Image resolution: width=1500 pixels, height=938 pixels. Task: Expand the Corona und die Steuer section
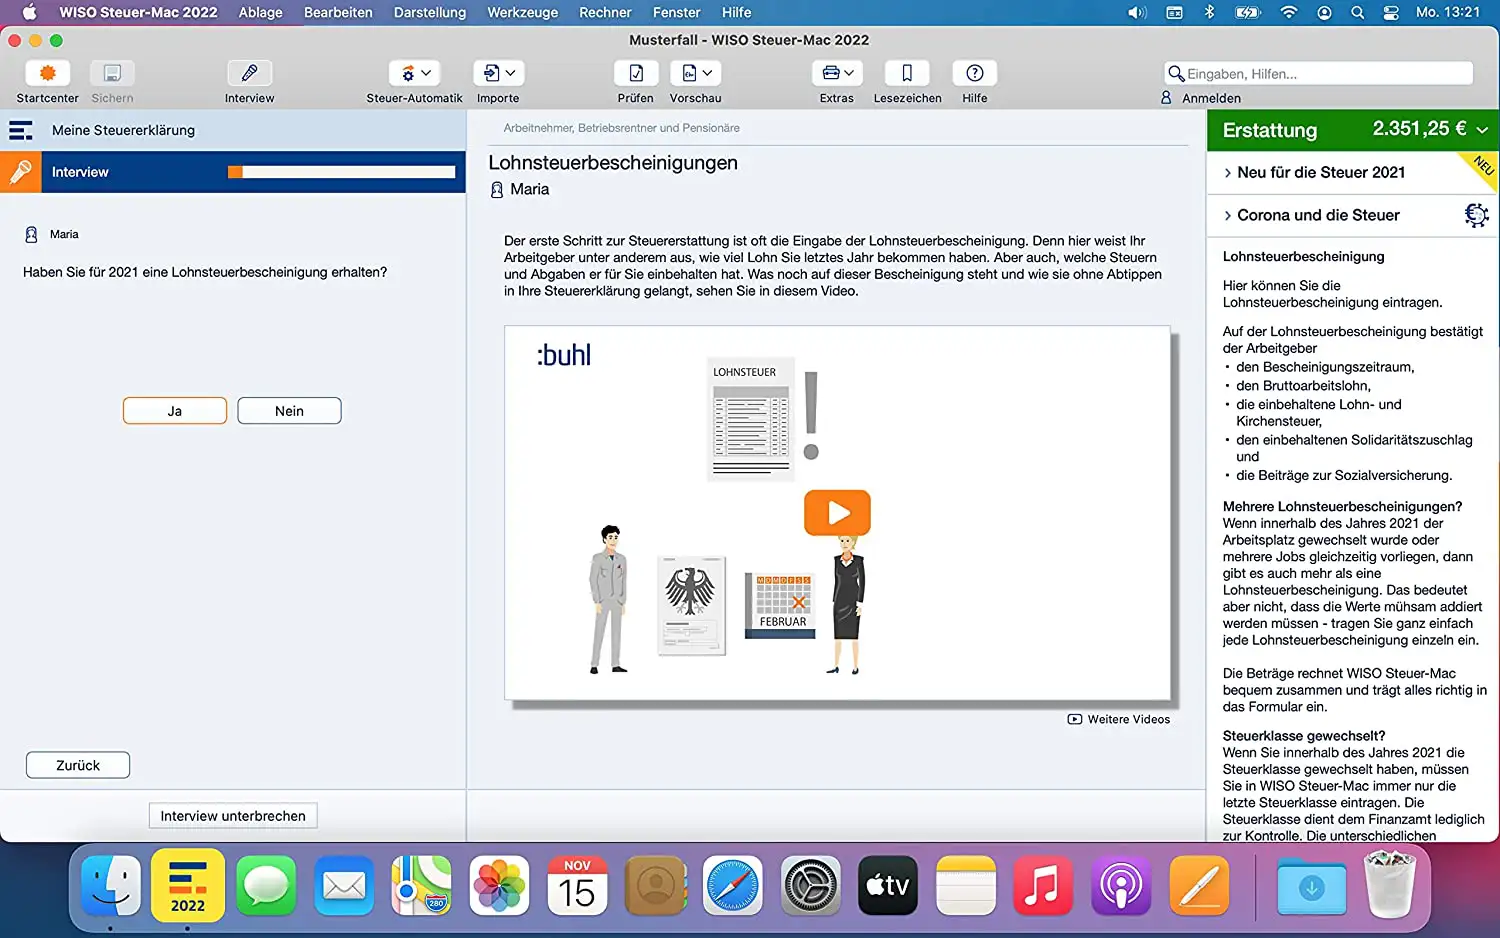[x=1317, y=215]
